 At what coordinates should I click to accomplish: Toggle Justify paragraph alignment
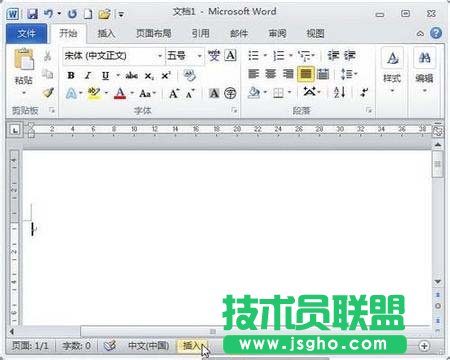[306, 74]
